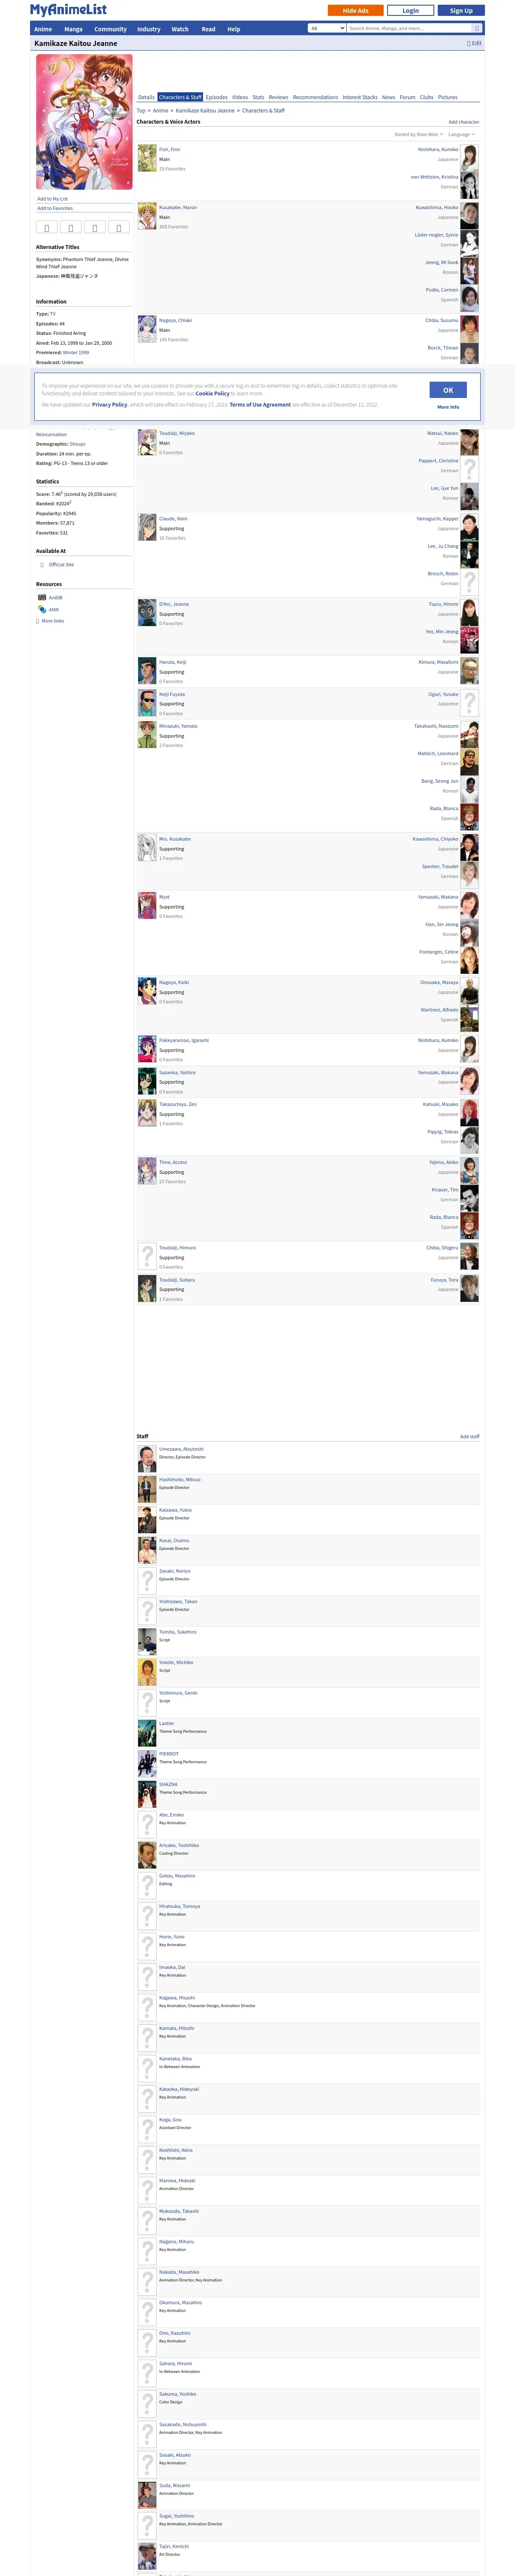
Task: Open the Anime navigation menu
Action: (43, 29)
